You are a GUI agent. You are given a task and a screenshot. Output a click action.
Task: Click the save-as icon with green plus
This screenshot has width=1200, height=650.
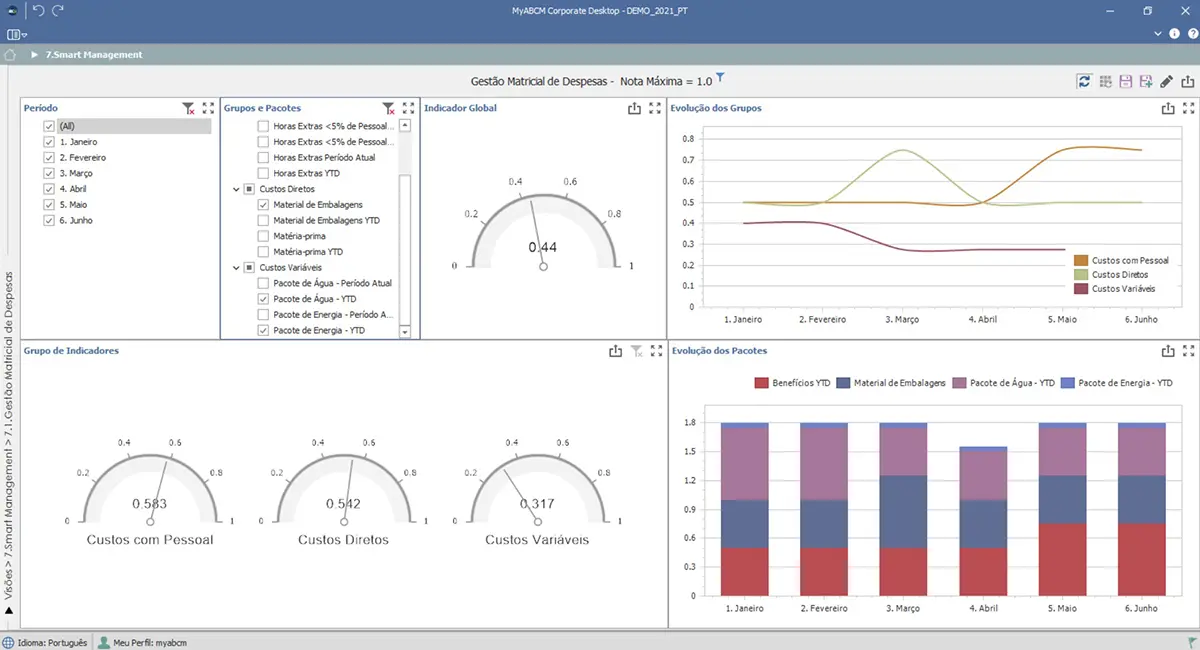pos(1146,82)
